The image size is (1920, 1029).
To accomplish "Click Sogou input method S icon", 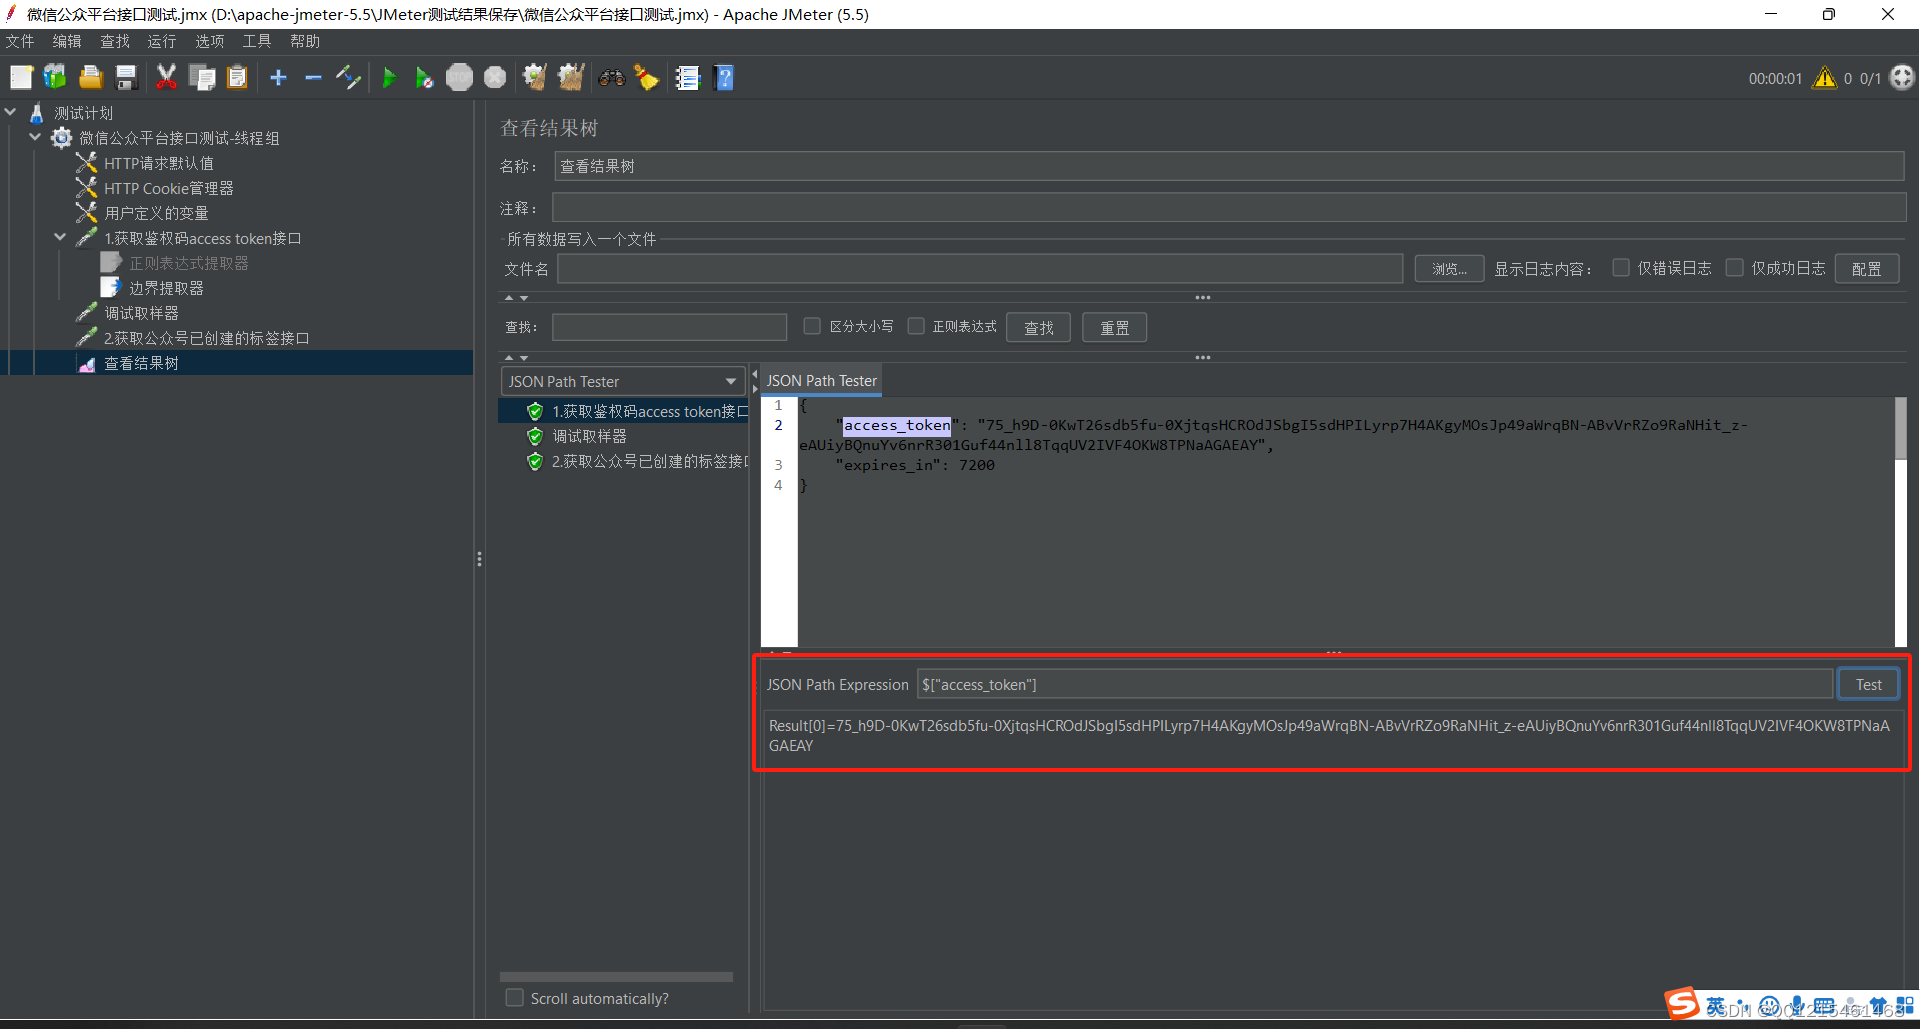I will tap(1681, 1003).
